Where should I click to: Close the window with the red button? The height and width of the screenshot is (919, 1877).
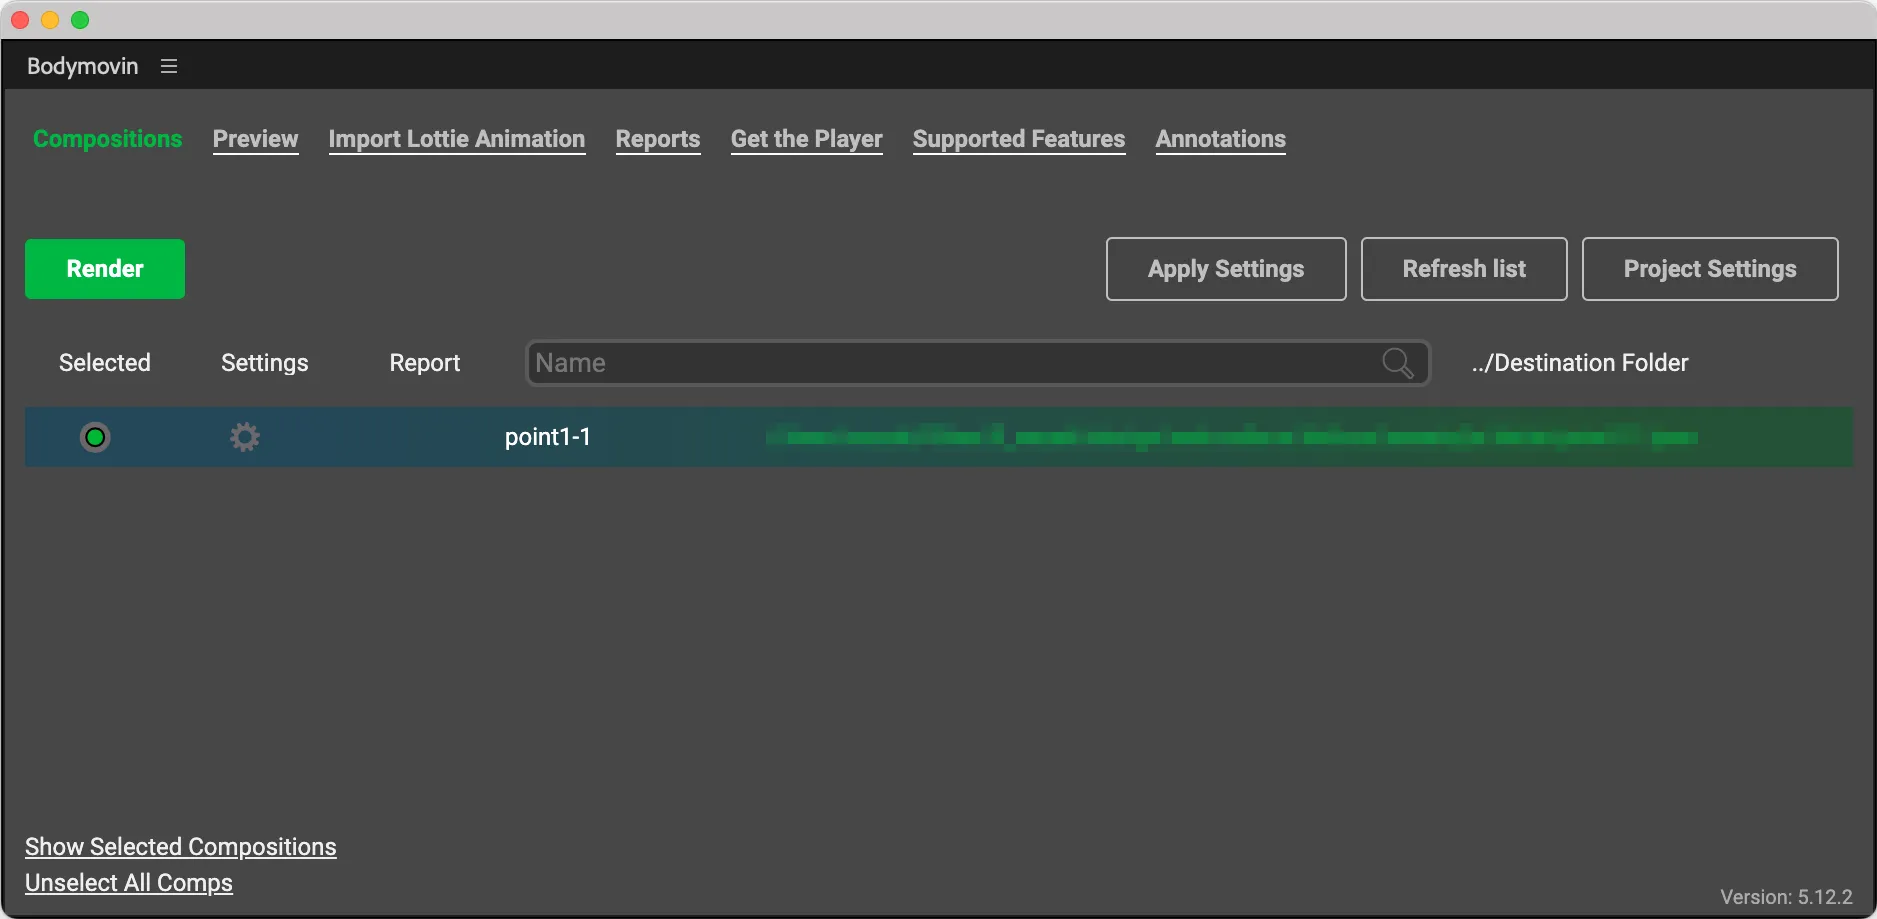[x=20, y=20]
